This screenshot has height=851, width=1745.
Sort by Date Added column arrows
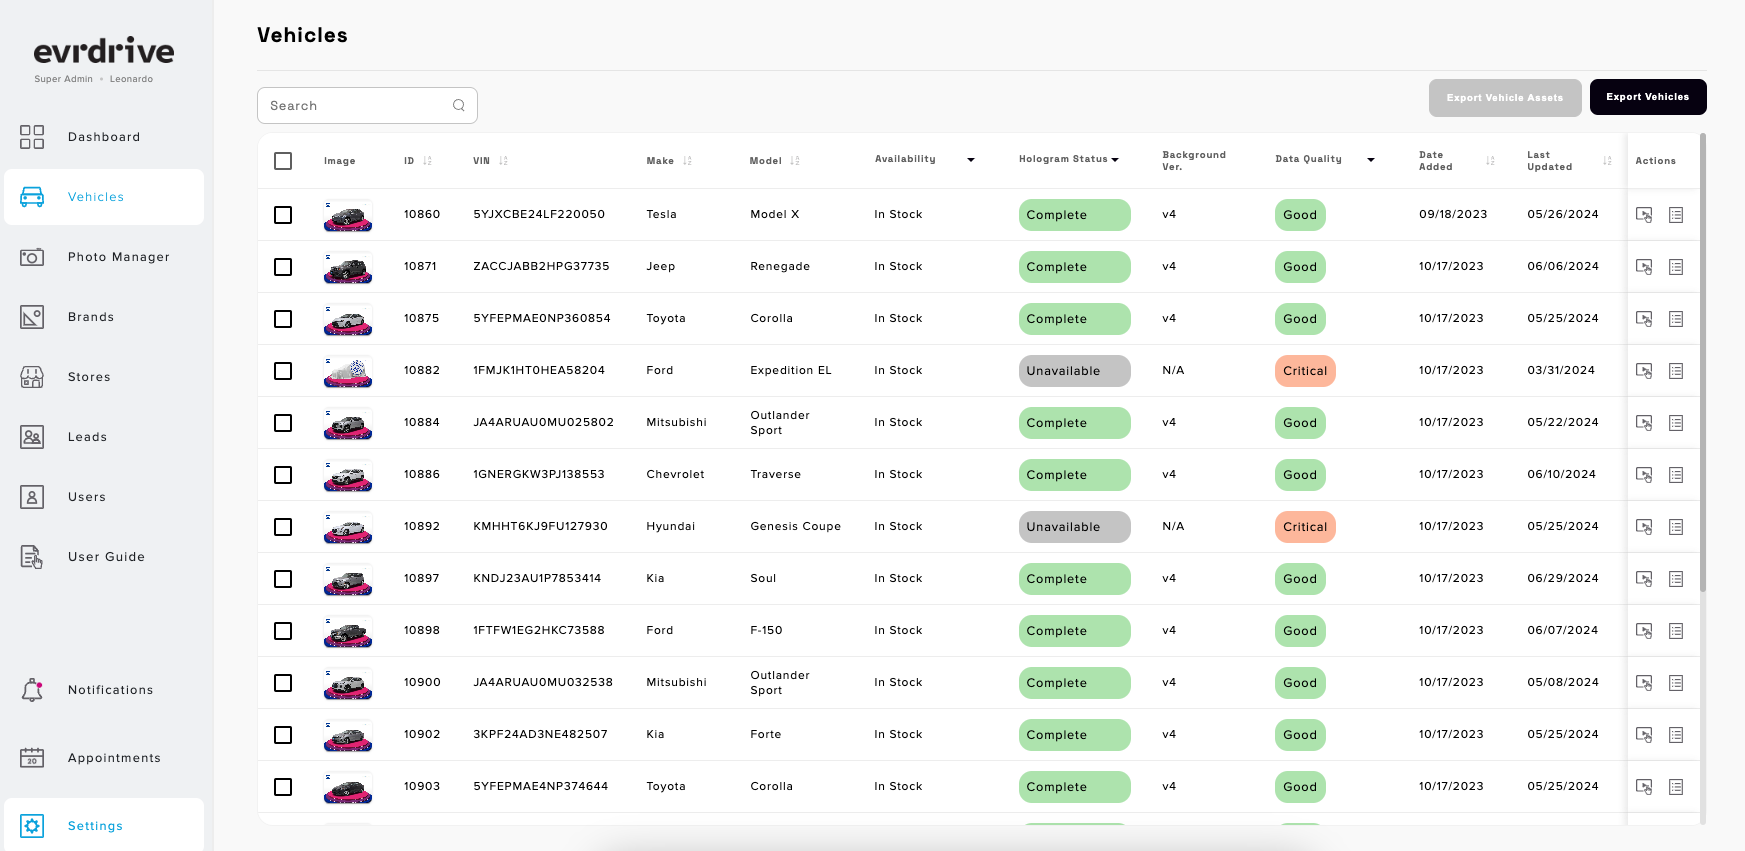pyautogui.click(x=1491, y=161)
